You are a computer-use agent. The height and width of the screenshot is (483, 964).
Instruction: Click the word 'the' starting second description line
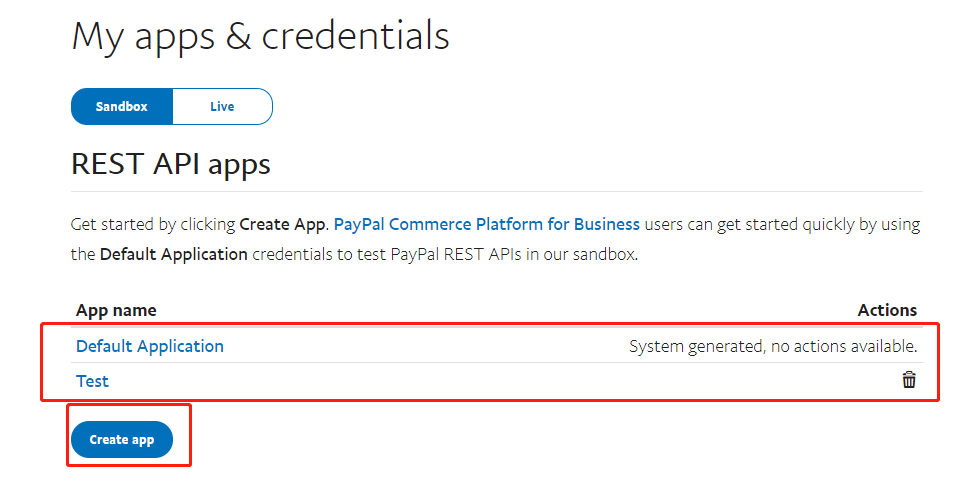pos(83,254)
